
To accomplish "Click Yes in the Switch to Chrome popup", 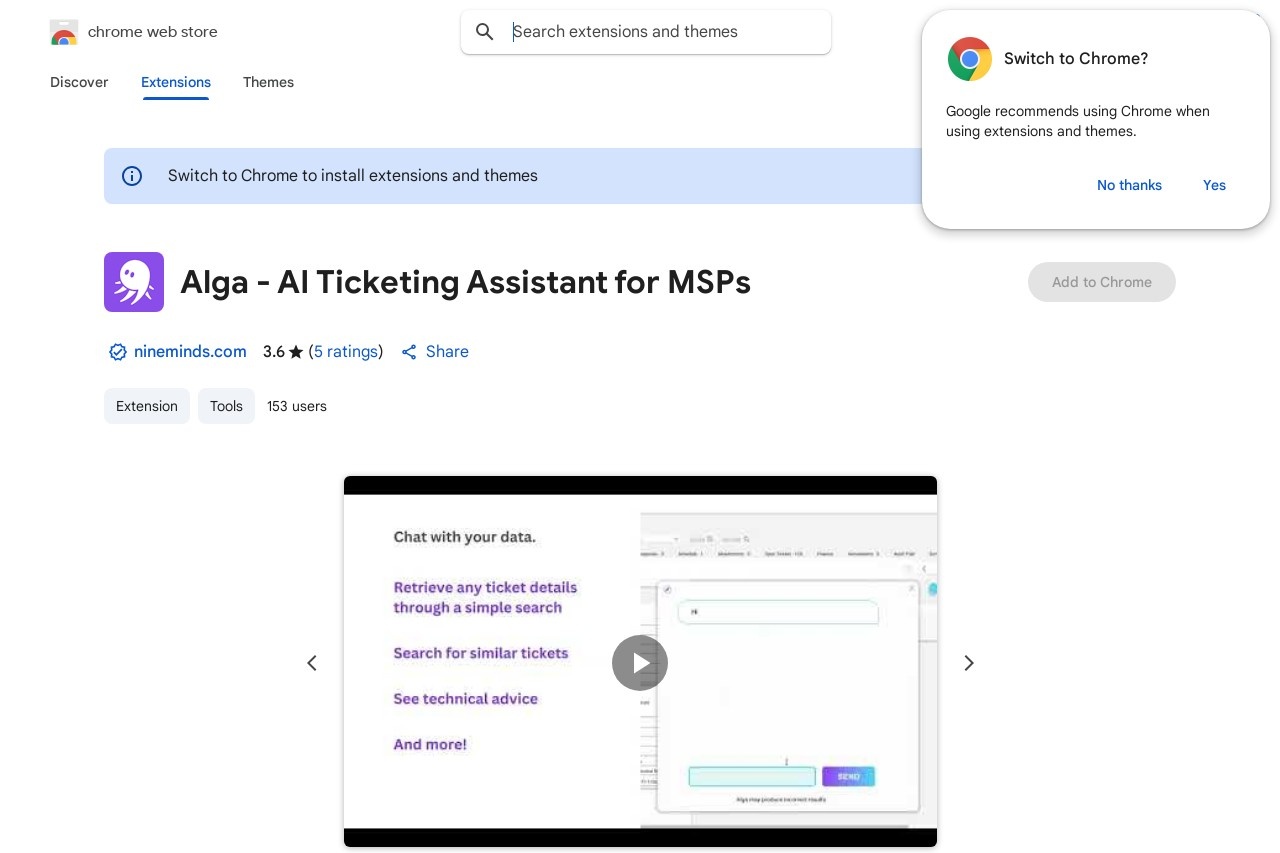I will (x=1214, y=185).
